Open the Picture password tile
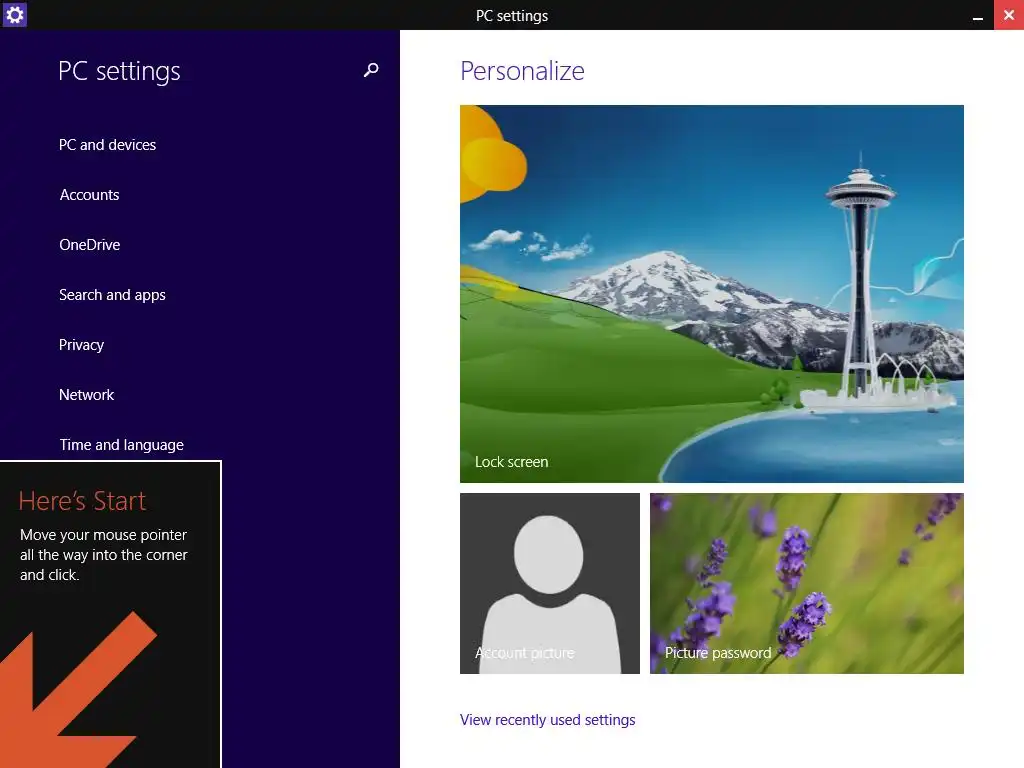1024x768 pixels. (x=807, y=583)
